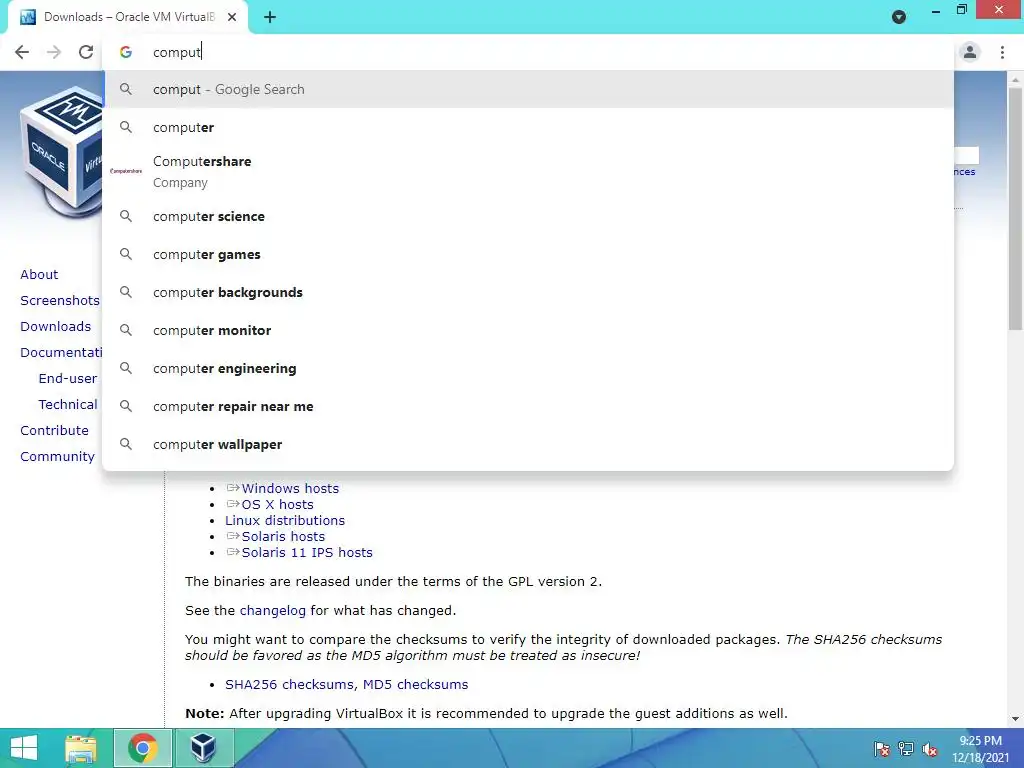Open the Linux distributions link
The image size is (1024, 768).
coord(285,520)
